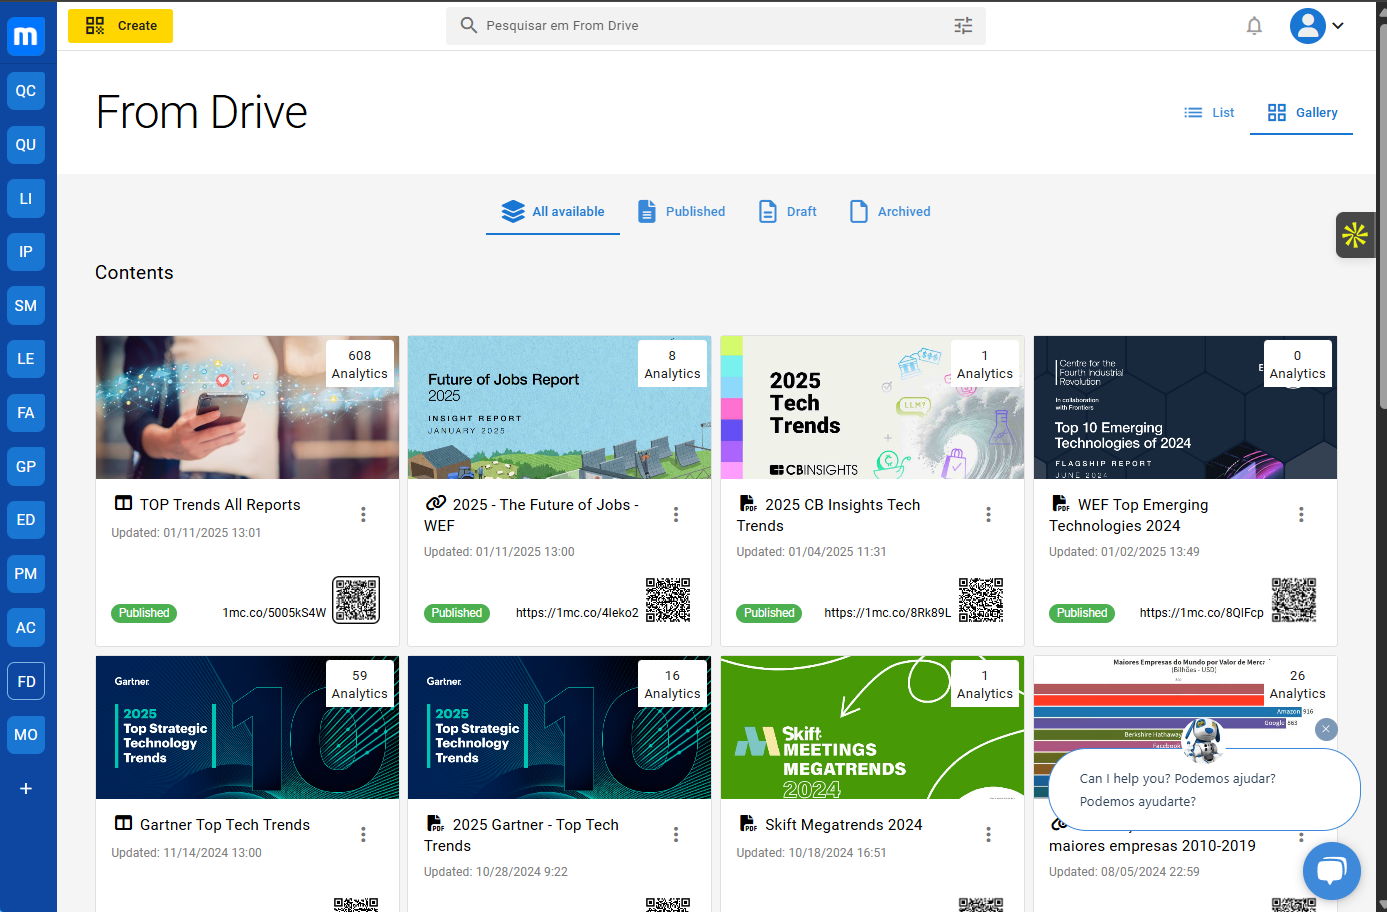This screenshot has height=912, width=1387.
Task: Close the chat help popup
Action: [x=1326, y=729]
